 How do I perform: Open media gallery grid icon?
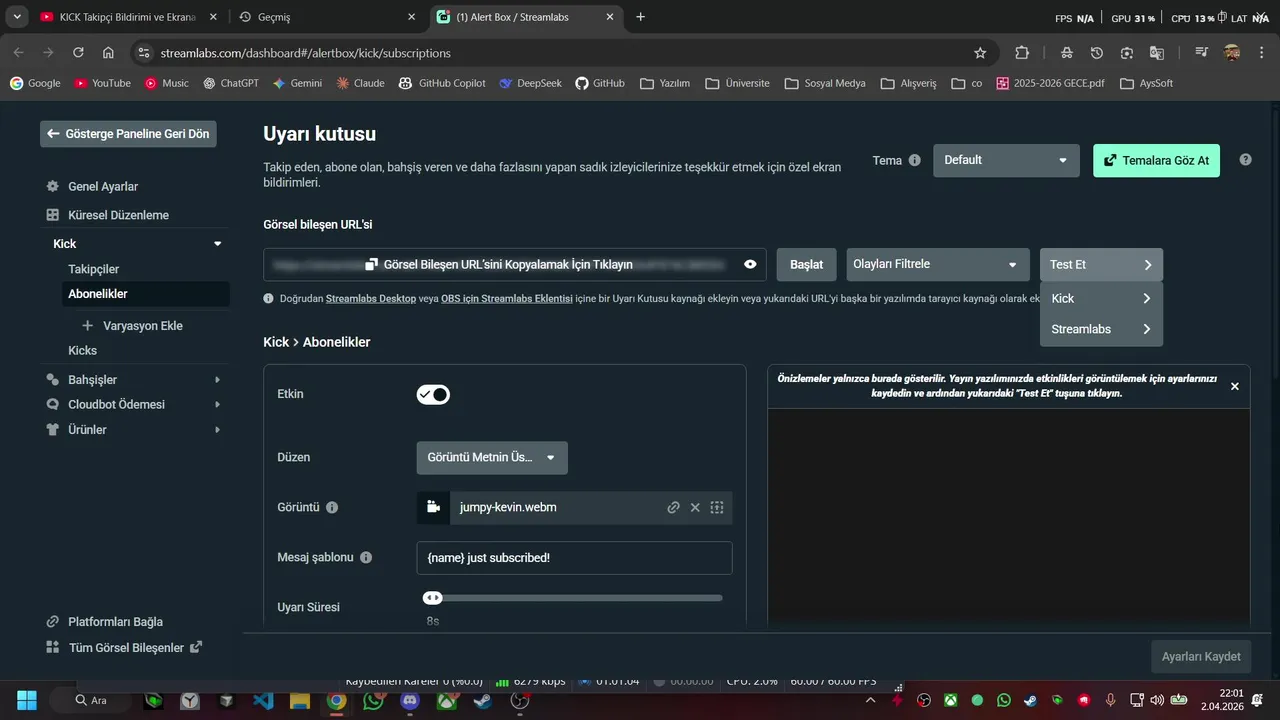717,507
